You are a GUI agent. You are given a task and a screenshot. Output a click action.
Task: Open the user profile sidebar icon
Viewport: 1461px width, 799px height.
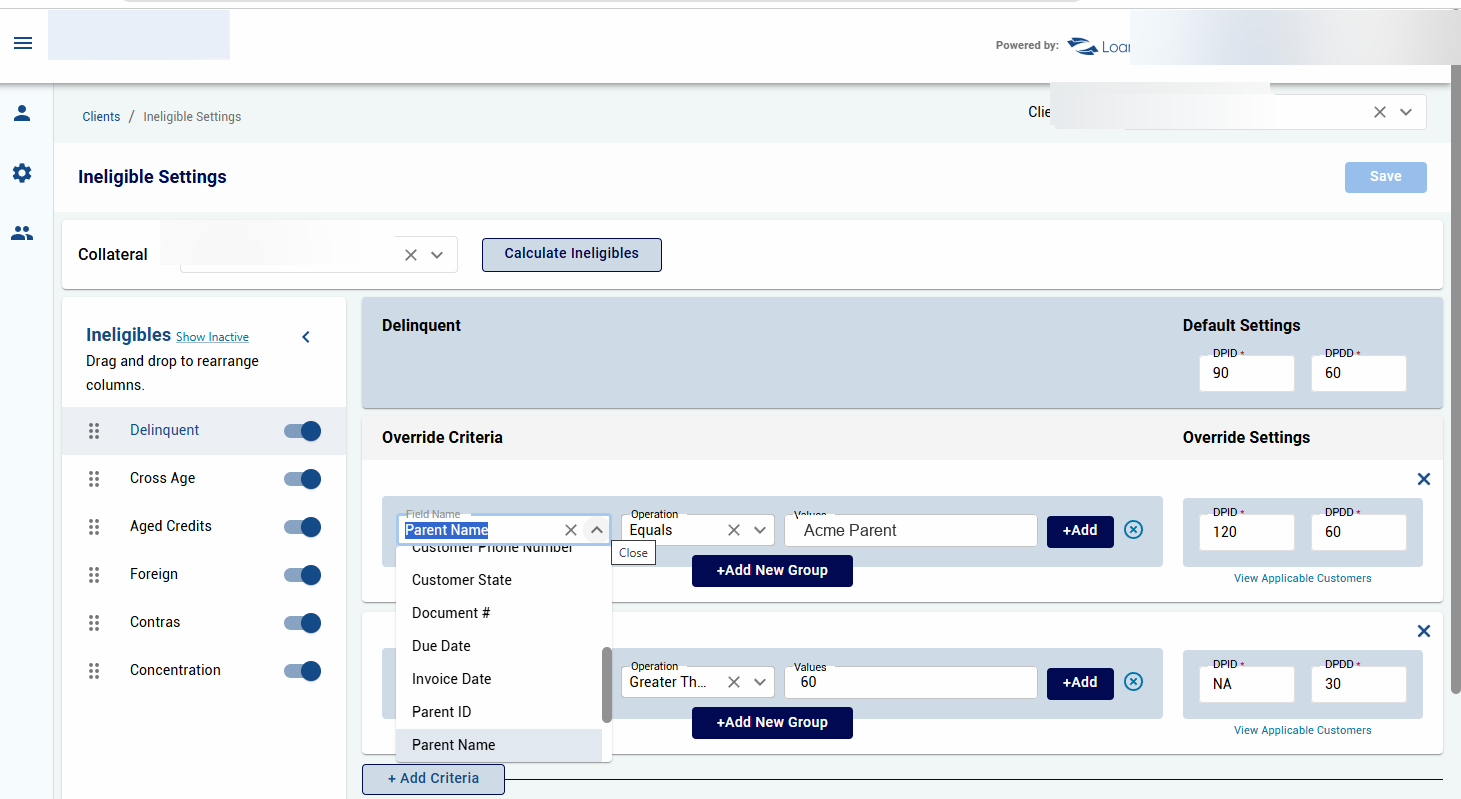(x=22, y=113)
